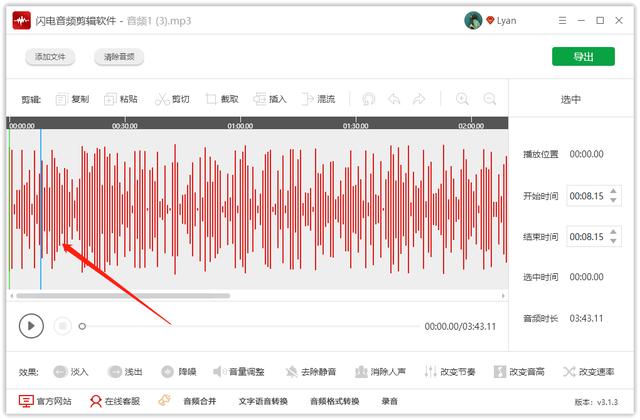The image size is (640, 420).
Task: Zoom out of the waveform
Action: point(489,99)
